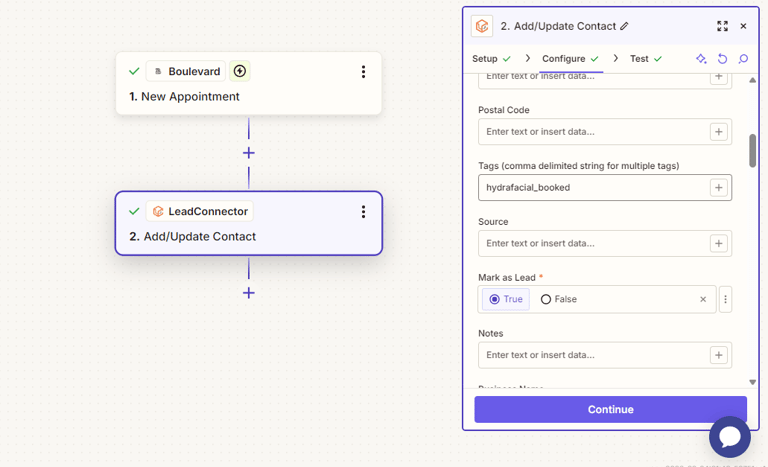Switch to the Setup tab
The width and height of the screenshot is (768, 467).
coord(491,59)
